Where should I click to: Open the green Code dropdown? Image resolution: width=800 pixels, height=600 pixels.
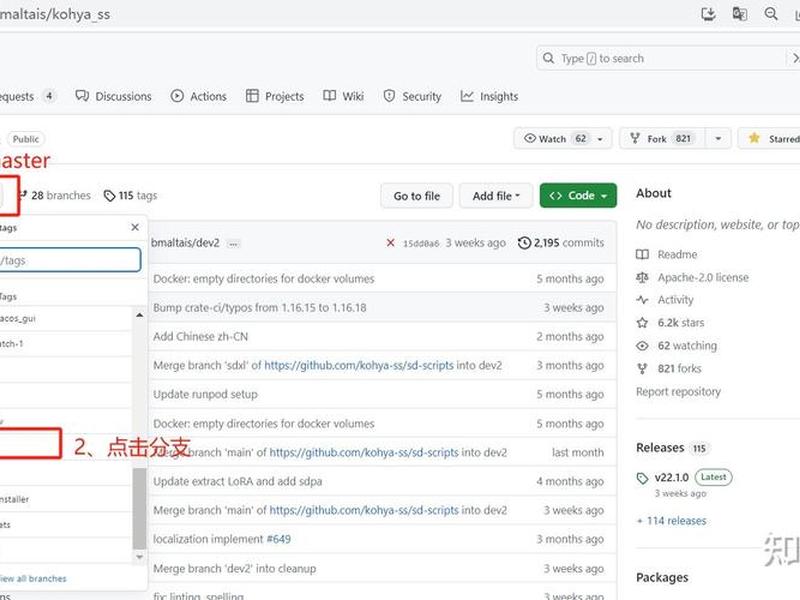[578, 195]
